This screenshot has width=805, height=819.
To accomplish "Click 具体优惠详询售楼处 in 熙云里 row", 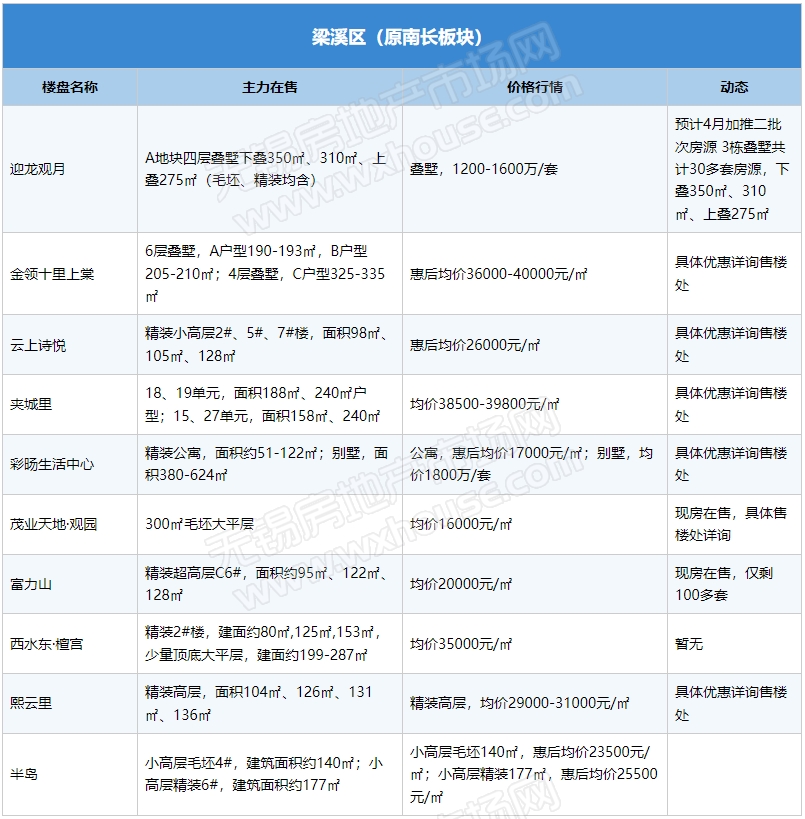I will pyautogui.click(x=734, y=703).
